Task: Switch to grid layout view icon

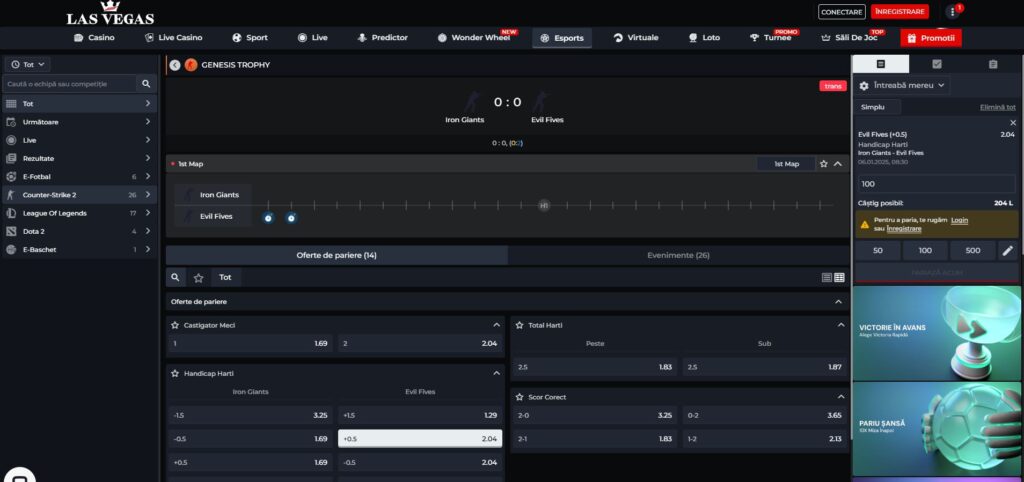Action: point(839,278)
